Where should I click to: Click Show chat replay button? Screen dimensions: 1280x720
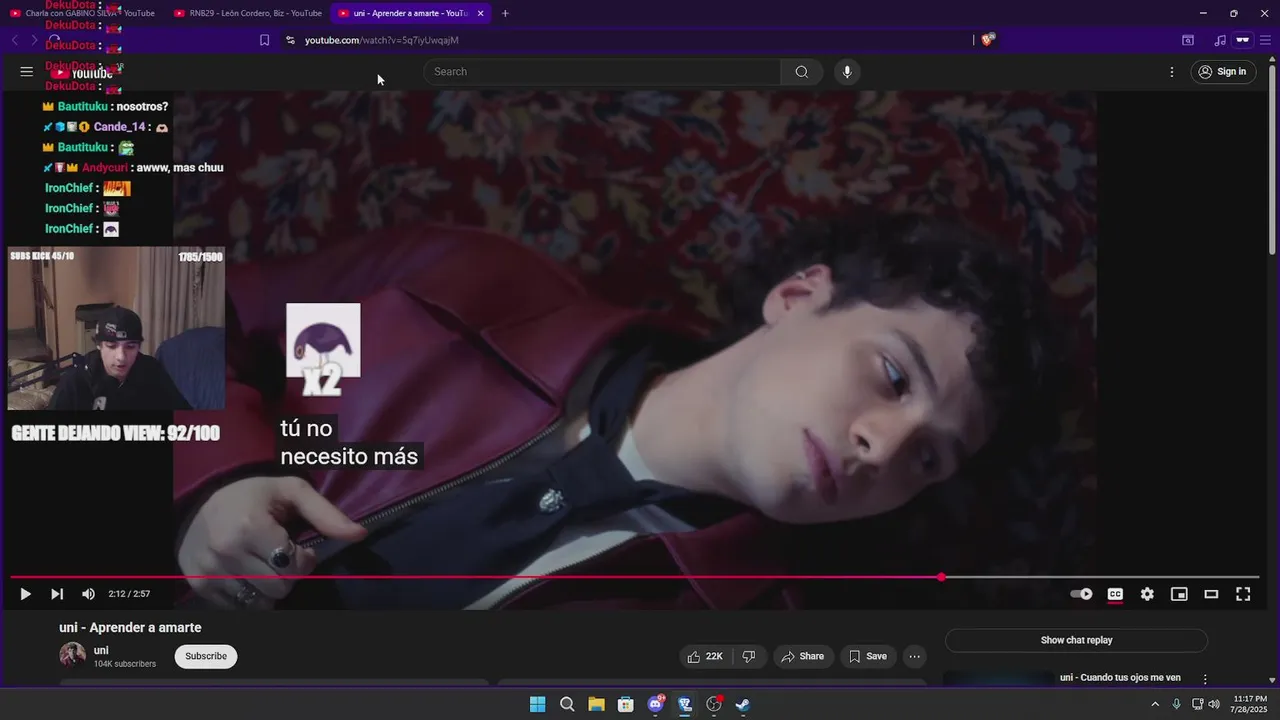click(x=1076, y=640)
